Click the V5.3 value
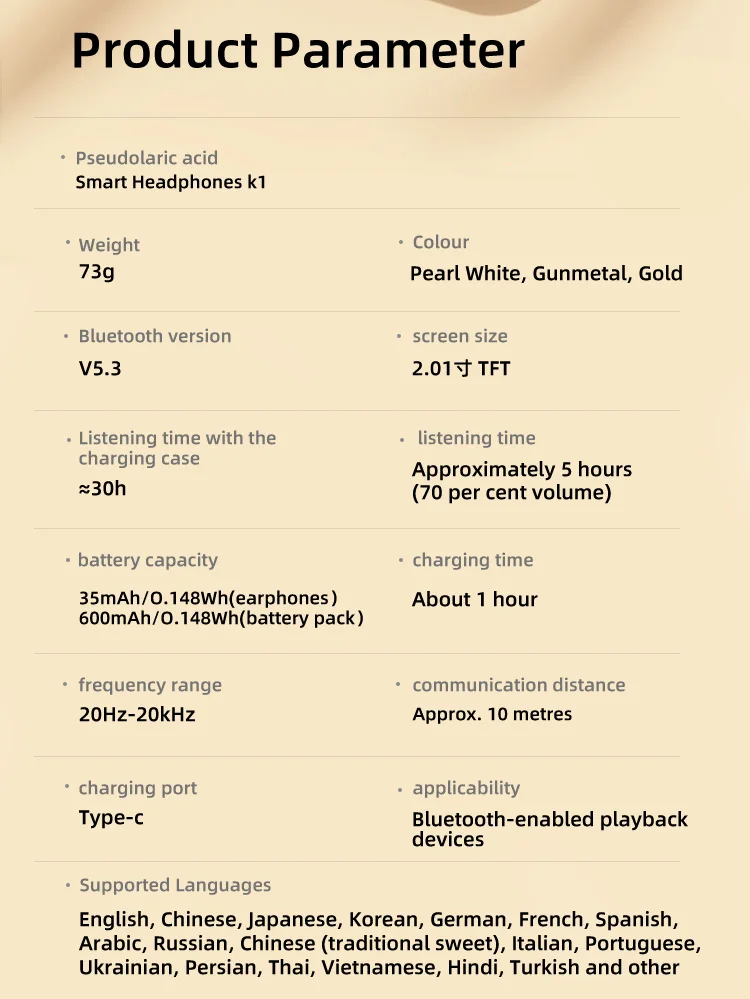Image resolution: width=750 pixels, height=999 pixels. (100, 368)
